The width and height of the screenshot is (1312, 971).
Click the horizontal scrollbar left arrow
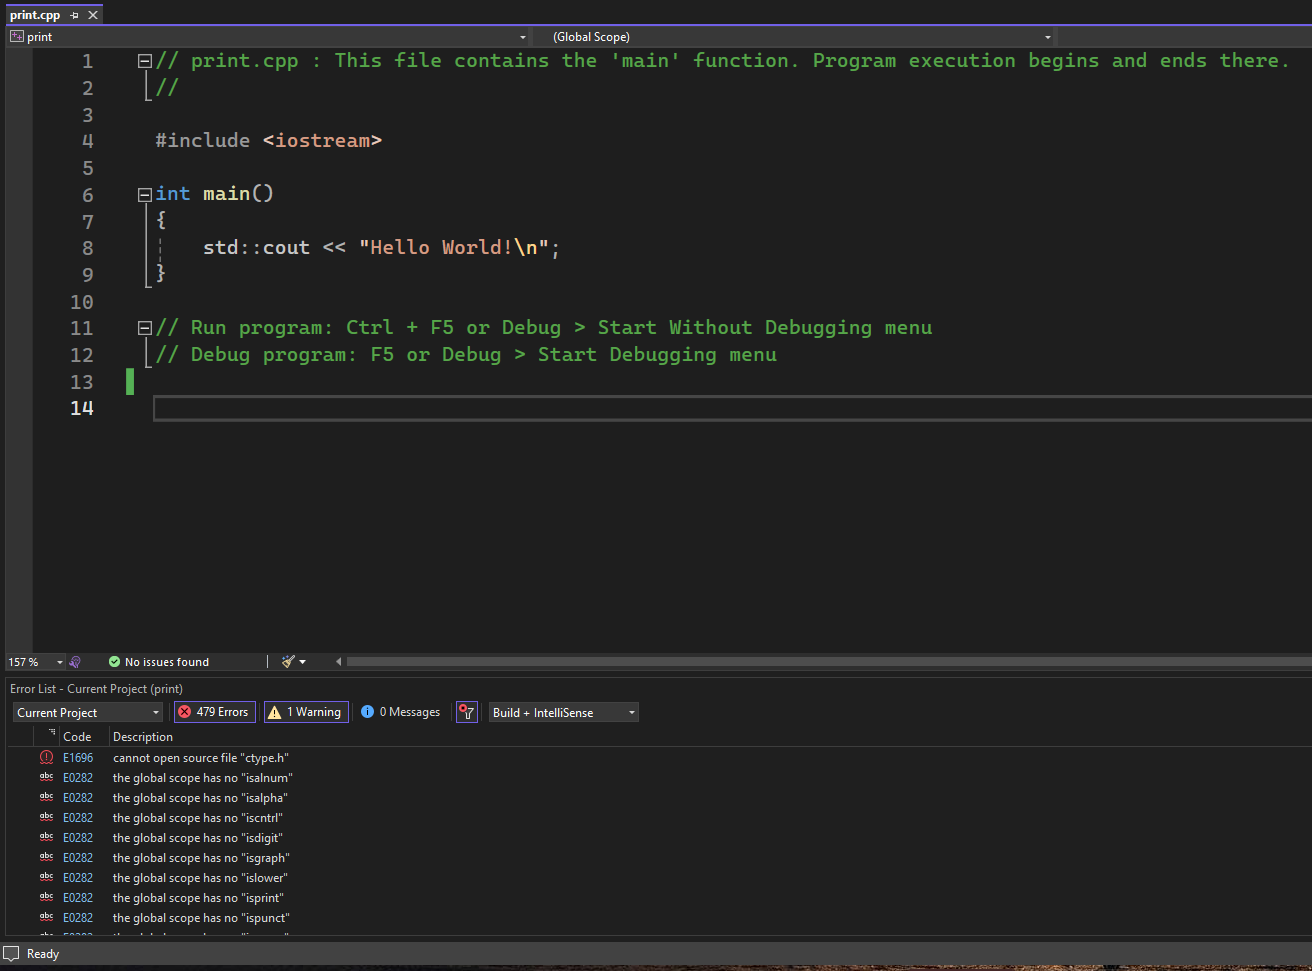(x=338, y=662)
